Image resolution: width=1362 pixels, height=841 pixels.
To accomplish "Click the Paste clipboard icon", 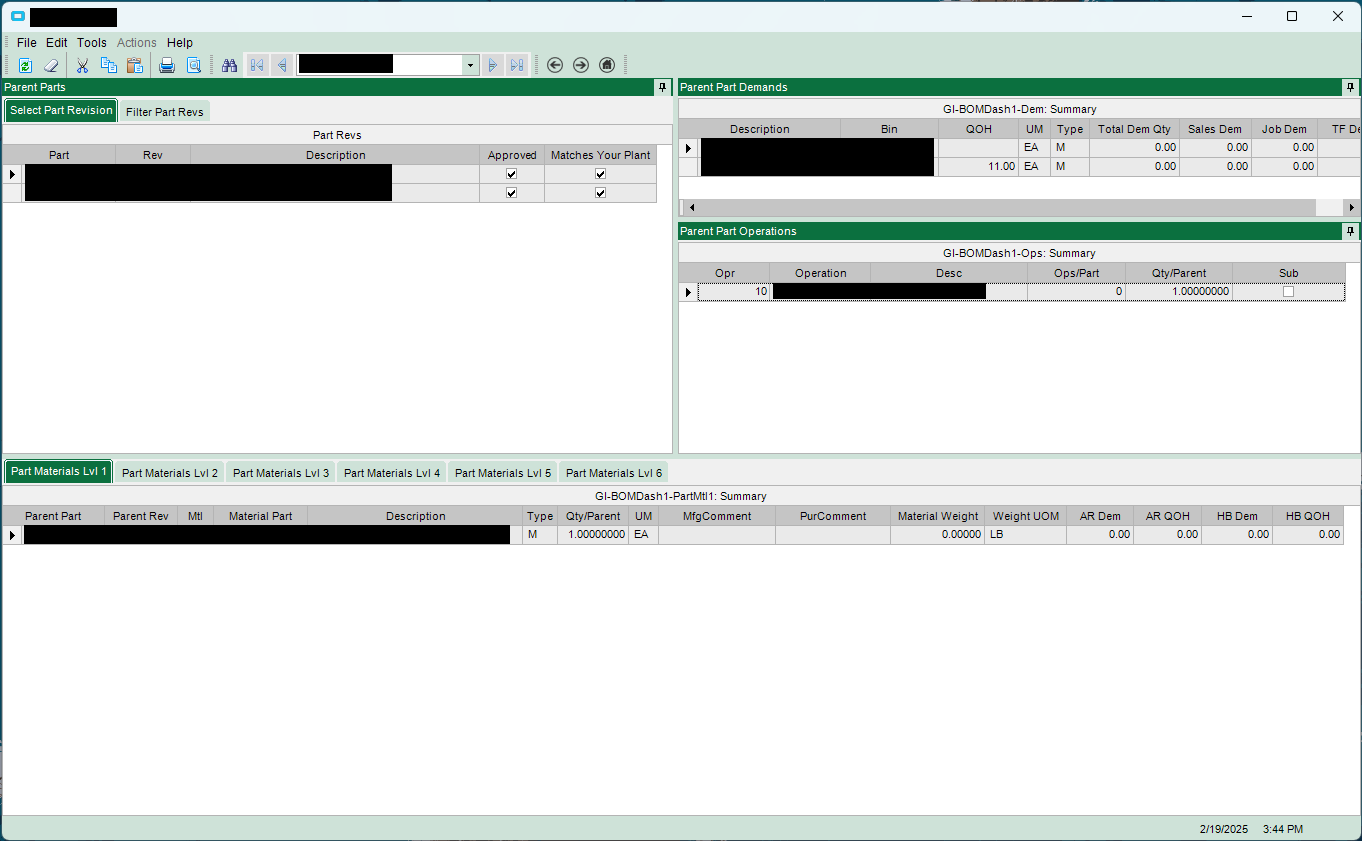I will pyautogui.click(x=135, y=65).
